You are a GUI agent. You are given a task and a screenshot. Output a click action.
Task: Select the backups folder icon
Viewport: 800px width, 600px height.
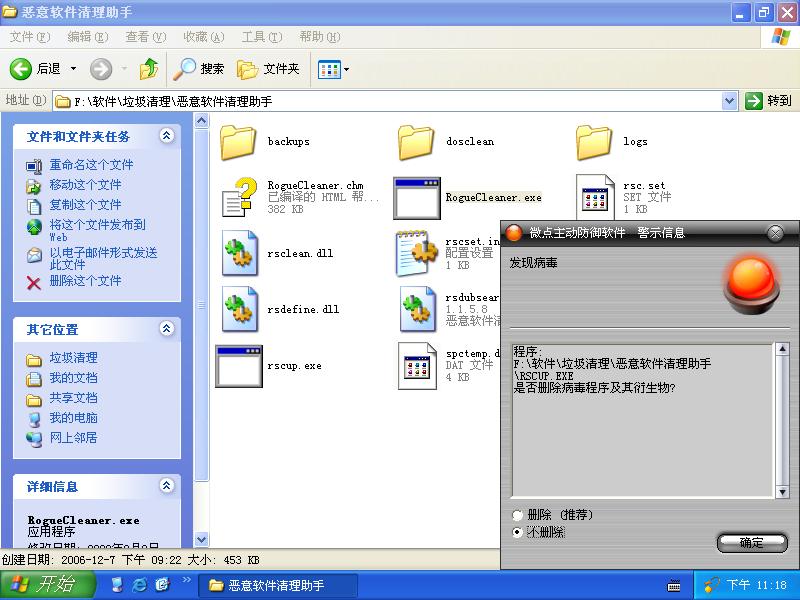click(238, 143)
